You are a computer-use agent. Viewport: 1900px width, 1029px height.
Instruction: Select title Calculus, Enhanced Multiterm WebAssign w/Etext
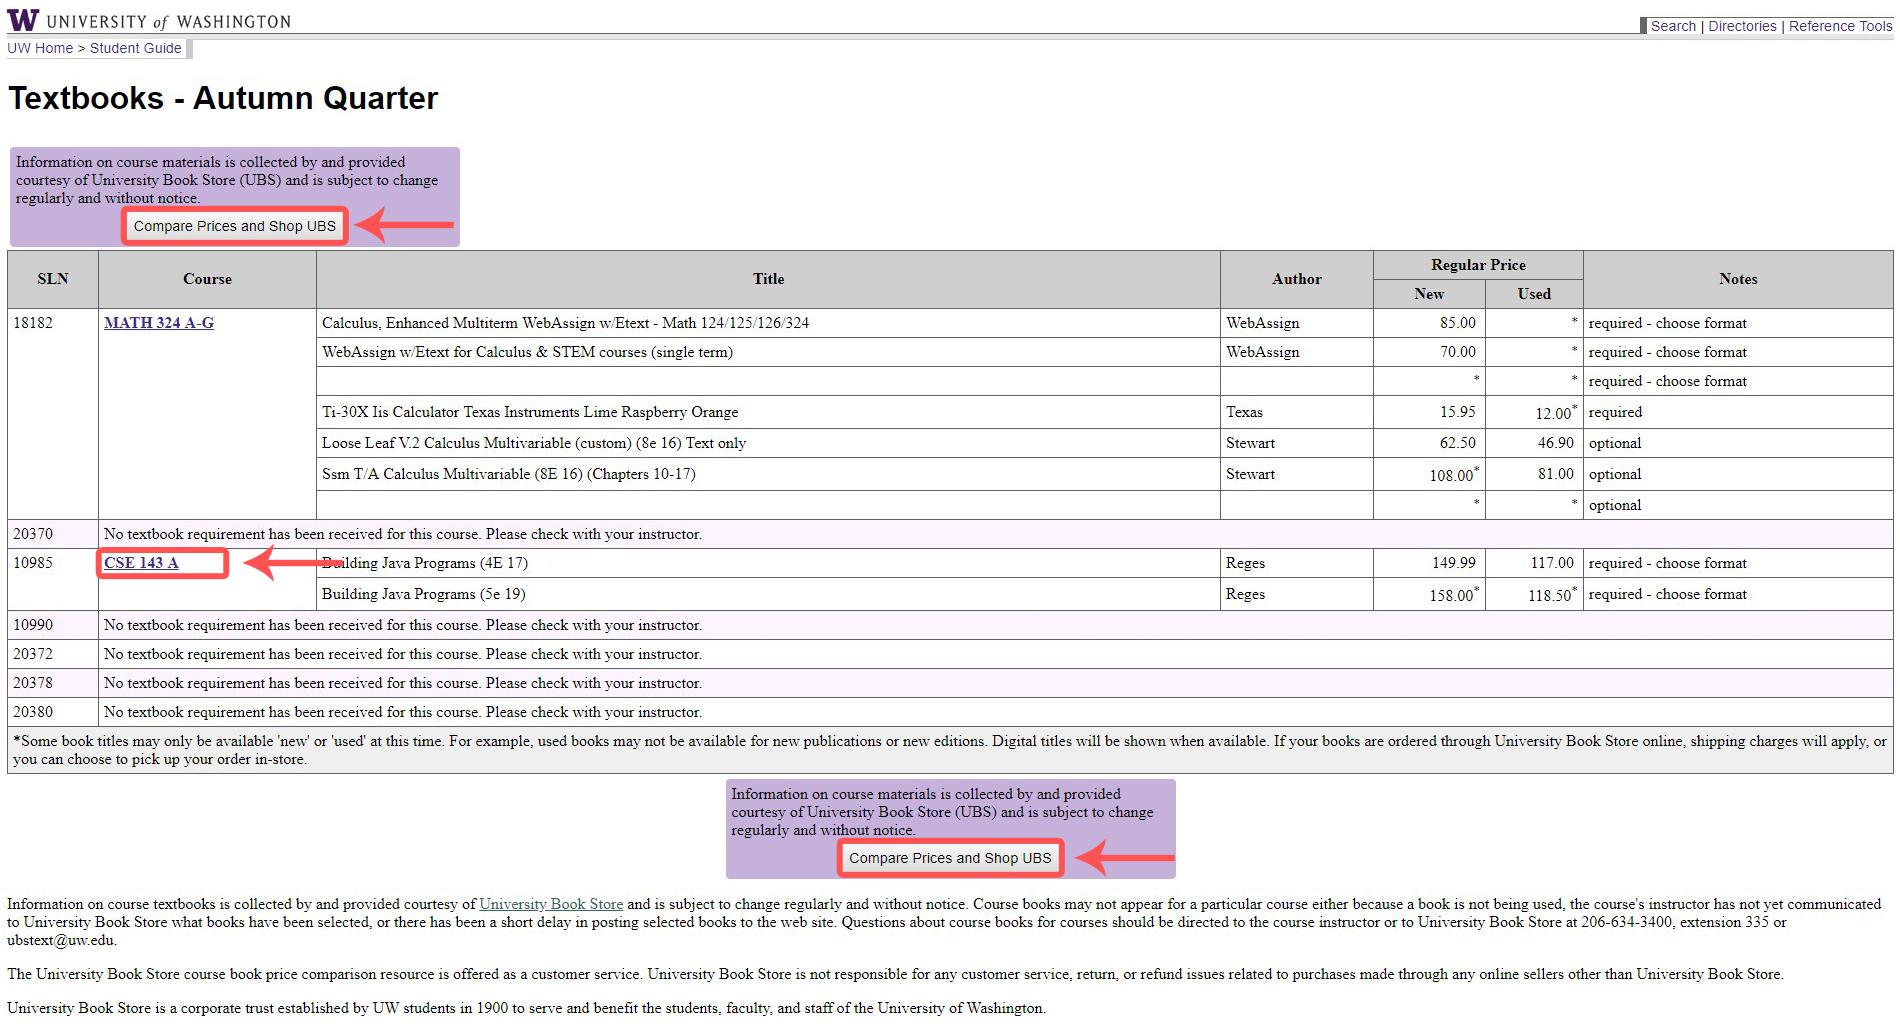[x=565, y=323]
